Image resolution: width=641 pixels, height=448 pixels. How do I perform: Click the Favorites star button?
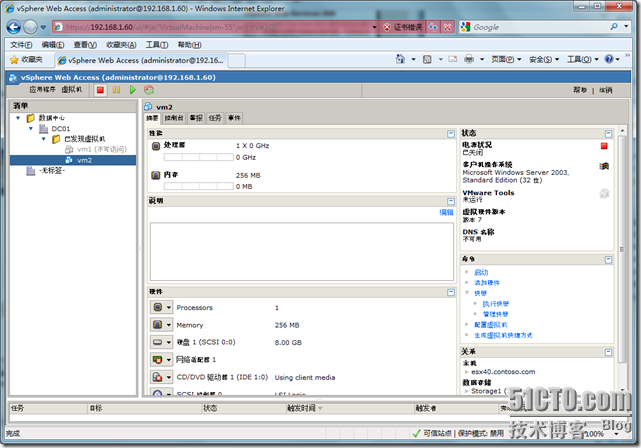pos(27,60)
